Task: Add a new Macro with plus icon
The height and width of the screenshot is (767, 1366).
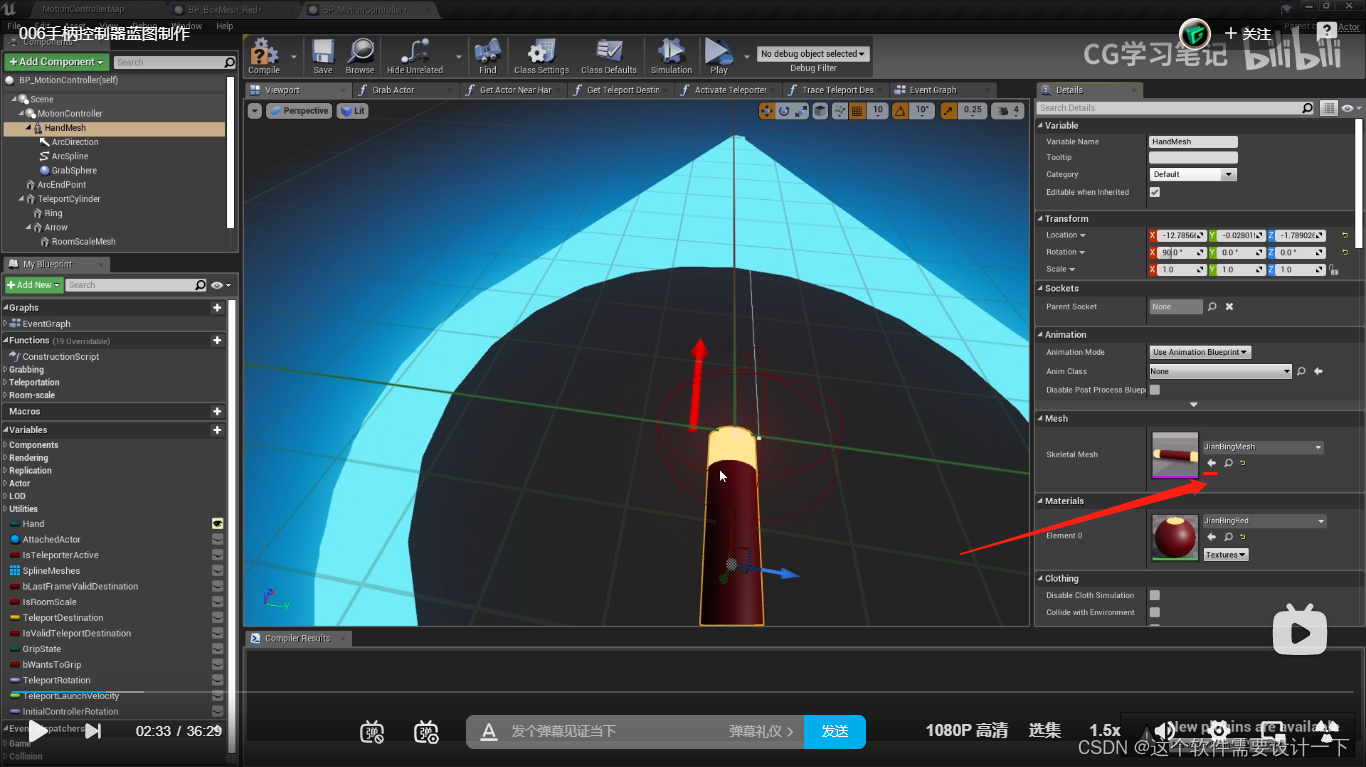Action: point(217,412)
